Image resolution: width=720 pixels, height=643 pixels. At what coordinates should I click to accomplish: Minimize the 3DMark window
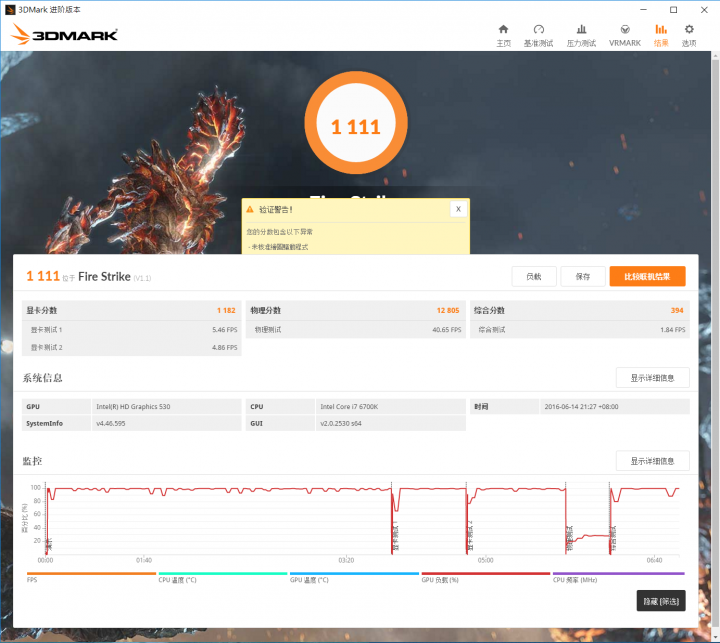(x=643, y=10)
